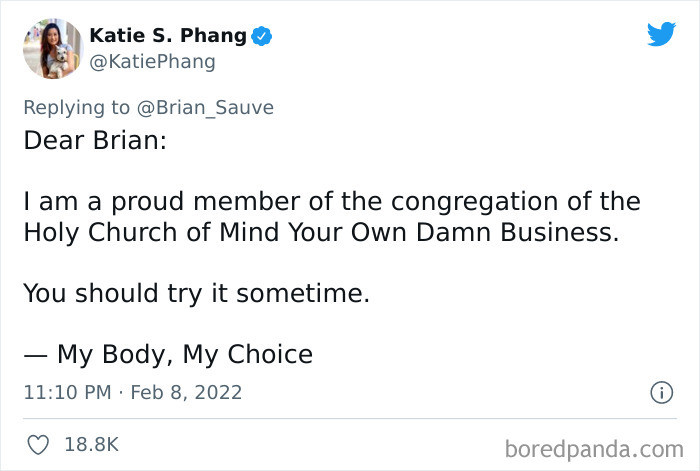Click the blue Twitter bird logo
700x471 pixels.
coord(661,34)
